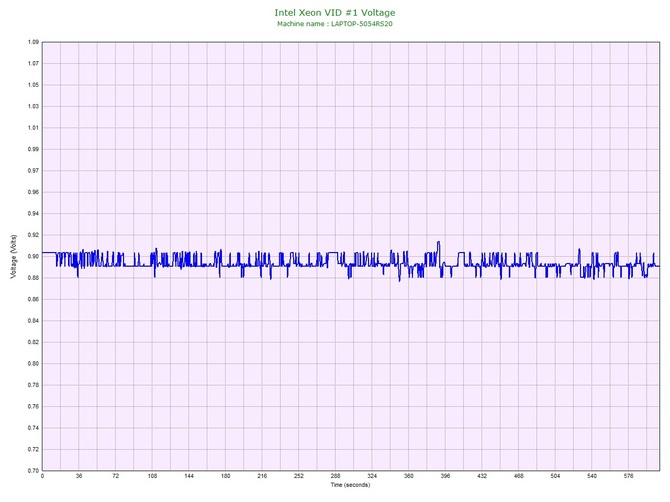Click the 0.70 voltage axis value
This screenshot has height=502, width=670.
(33, 470)
